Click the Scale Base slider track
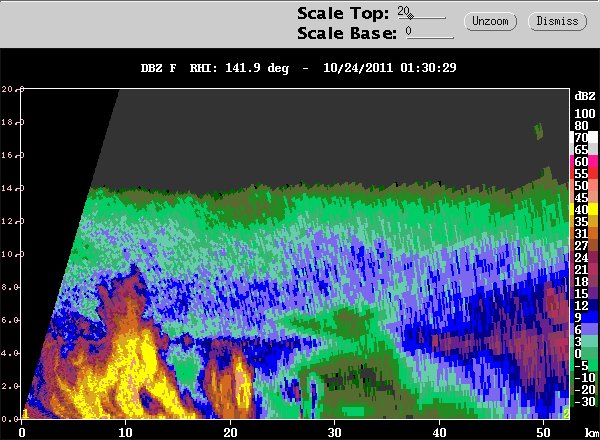The height and width of the screenshot is (440, 600). (430, 37)
